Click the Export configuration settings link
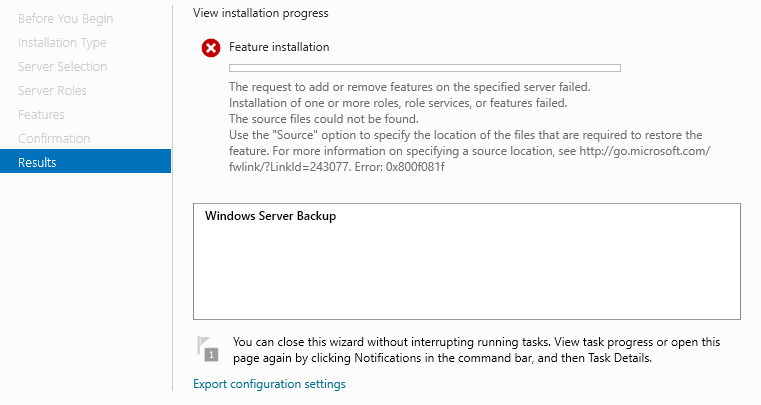Viewport: 761px width, 405px height. pos(269,384)
